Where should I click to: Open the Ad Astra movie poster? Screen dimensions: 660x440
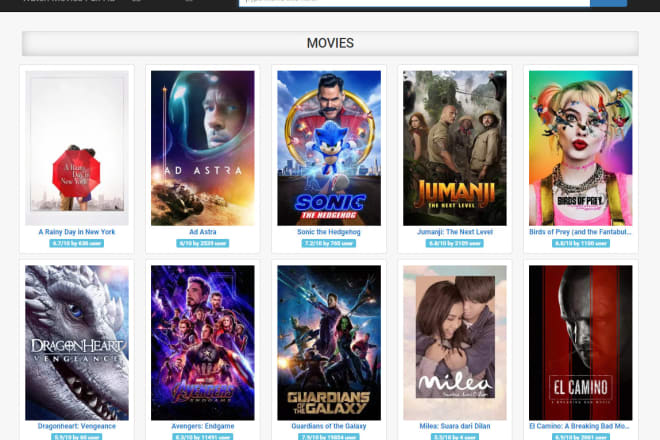(202, 148)
